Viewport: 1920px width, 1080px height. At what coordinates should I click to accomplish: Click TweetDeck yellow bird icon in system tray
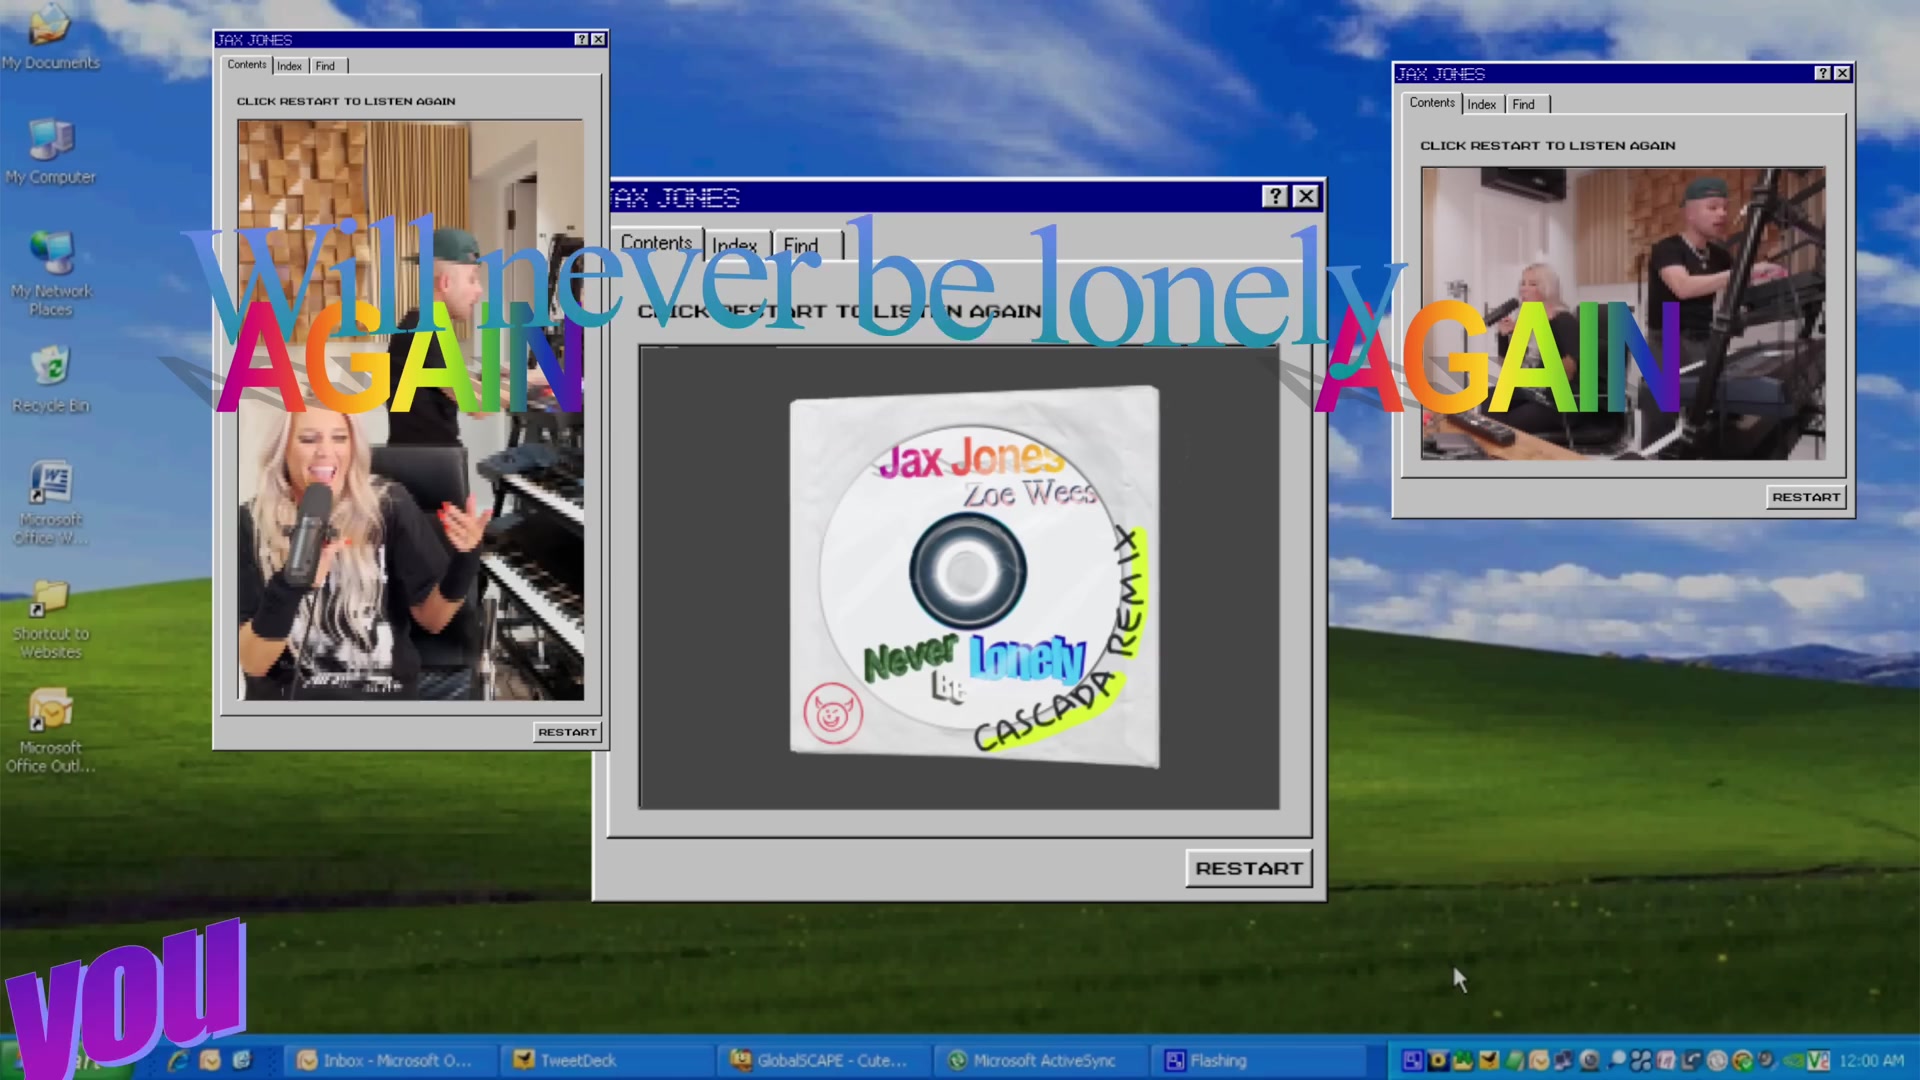tap(1489, 1060)
